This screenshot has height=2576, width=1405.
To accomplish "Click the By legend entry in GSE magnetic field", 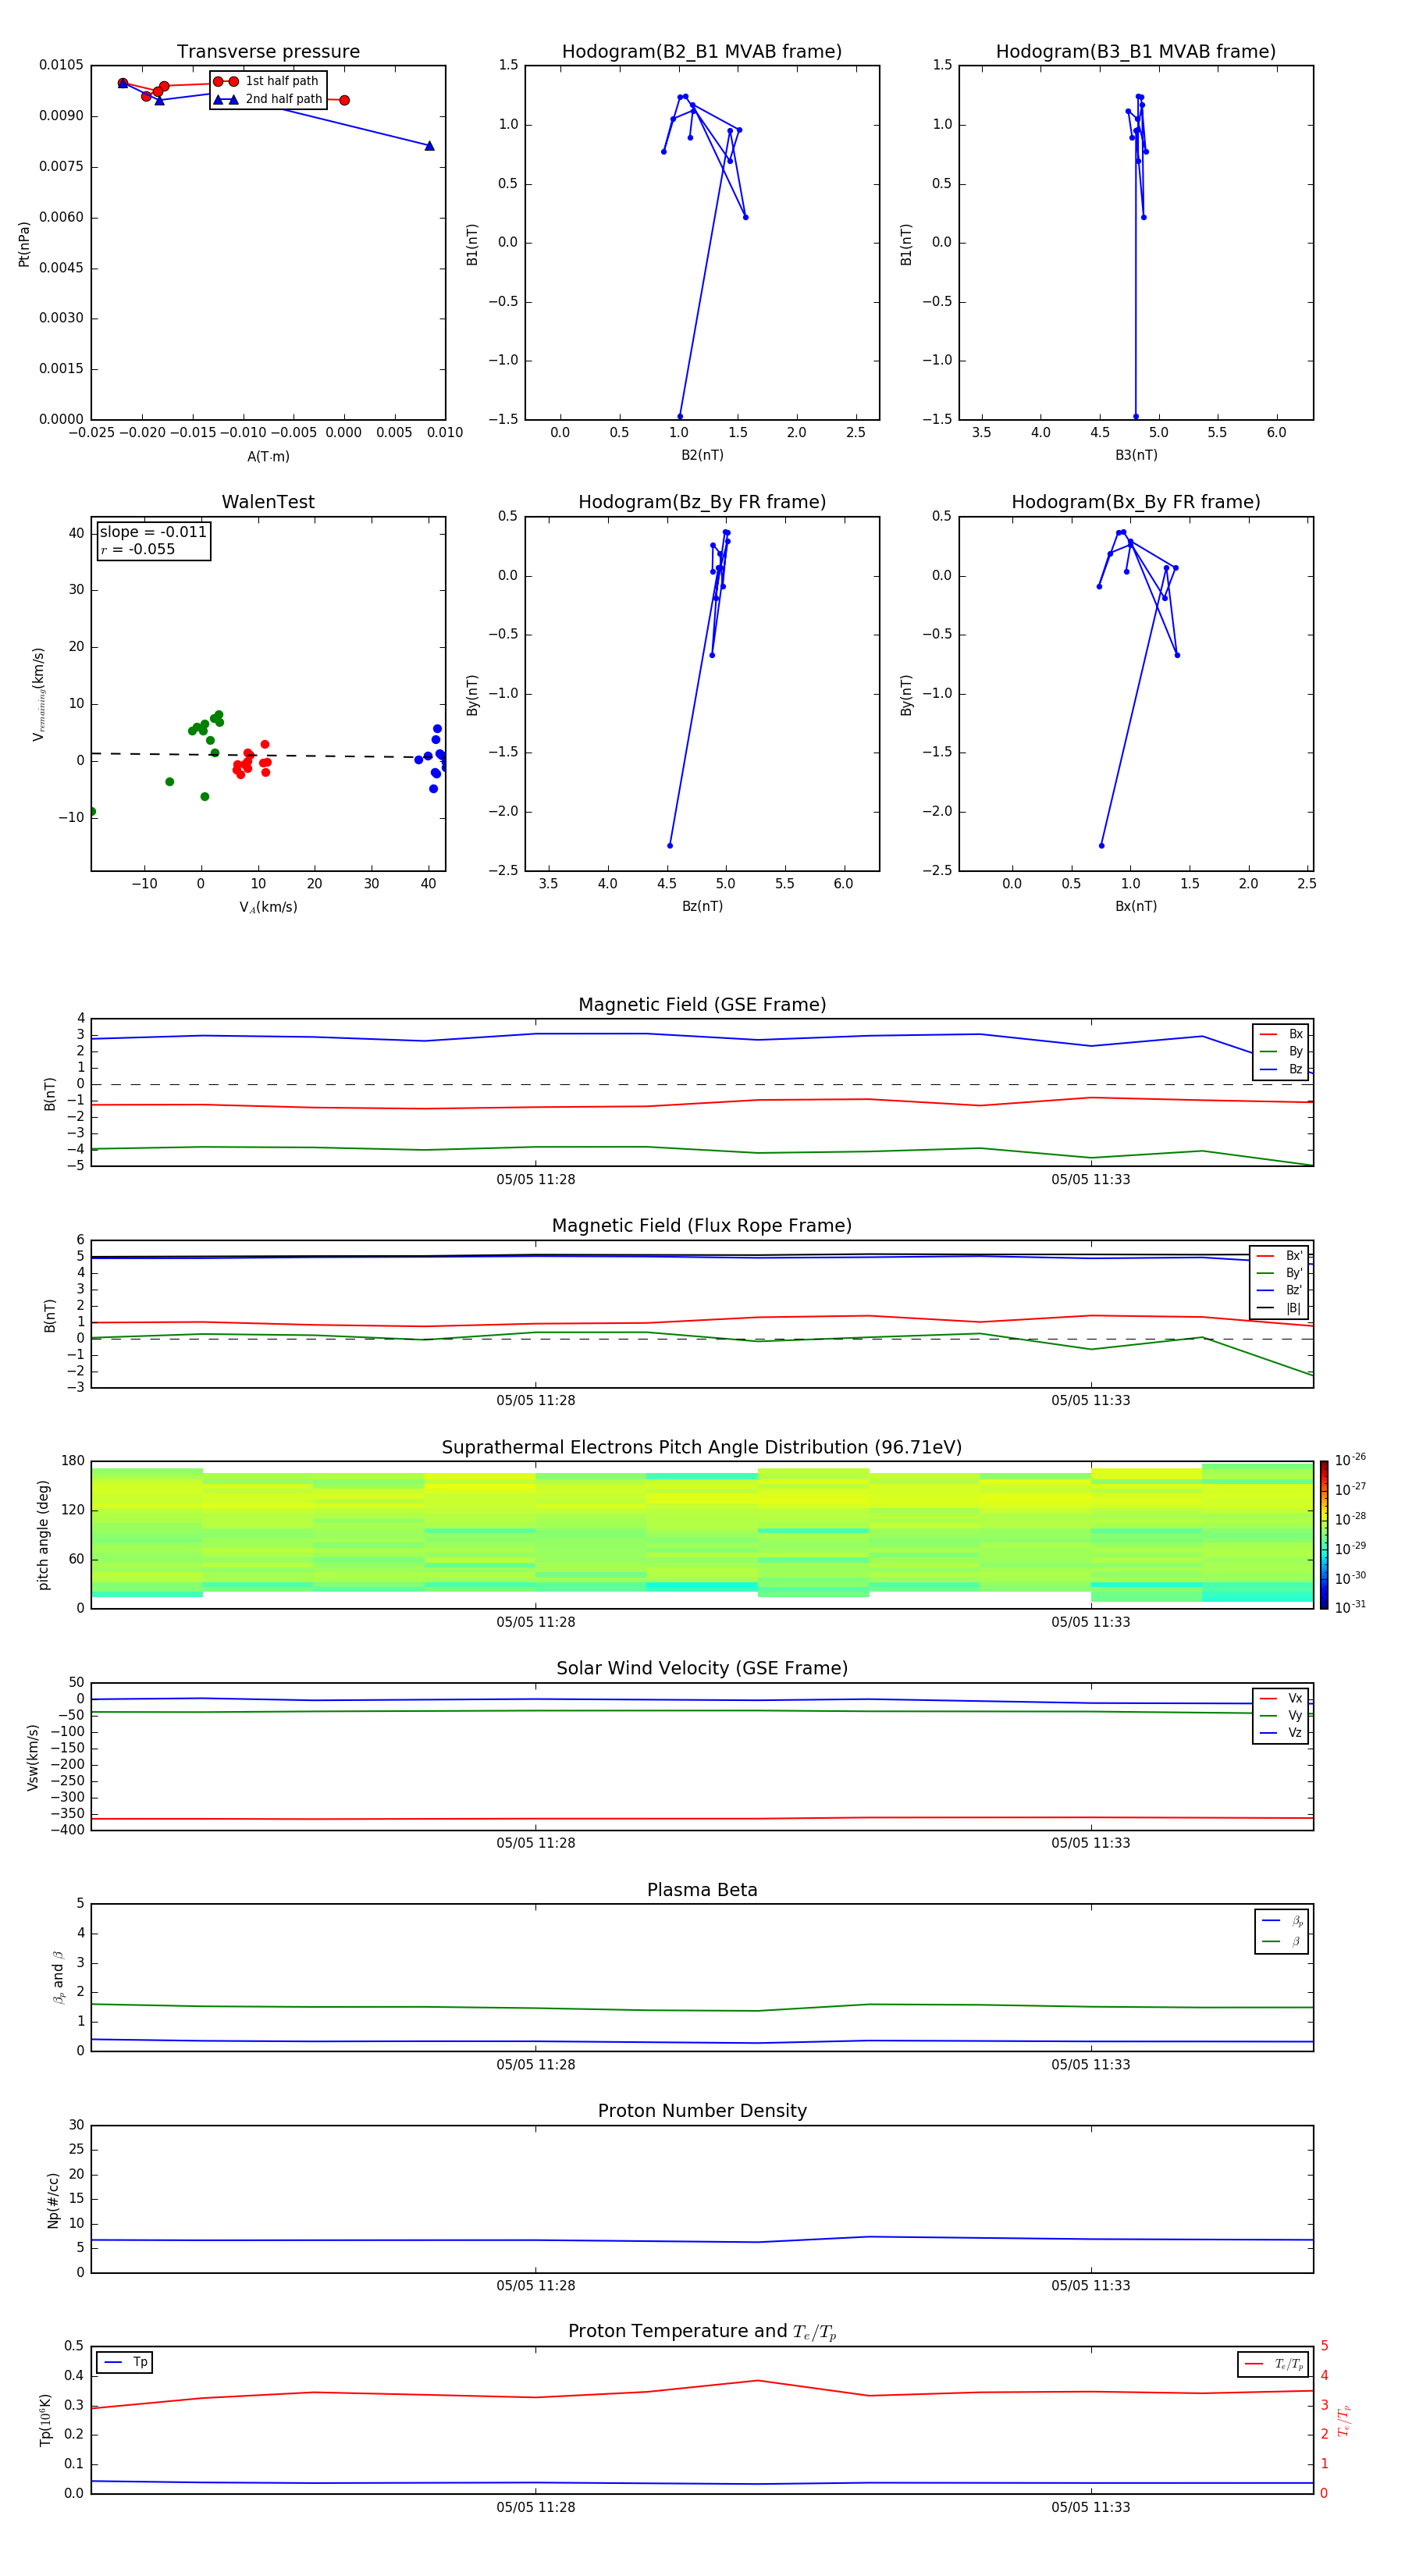I will (1281, 1051).
